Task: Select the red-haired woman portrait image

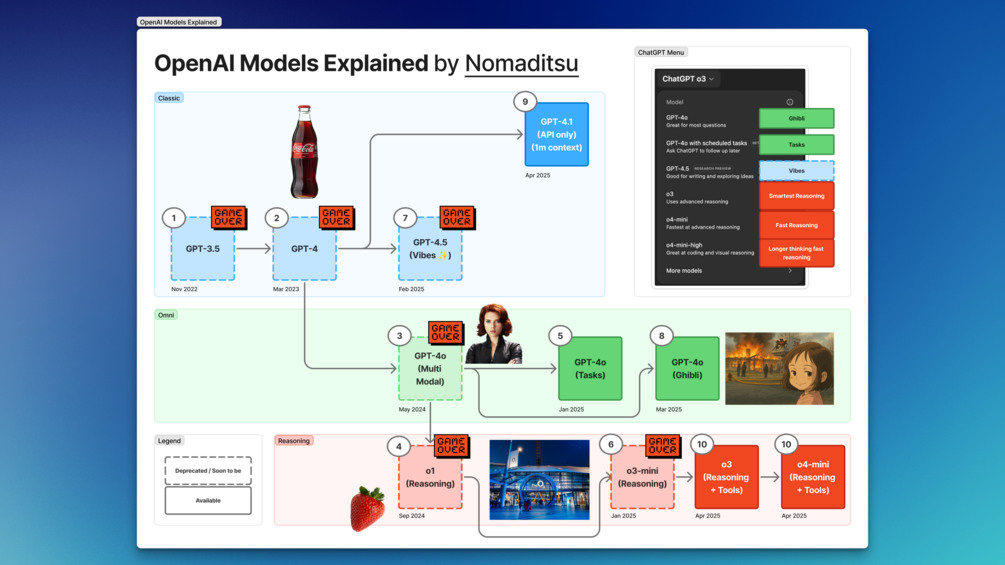Action: tap(494, 334)
